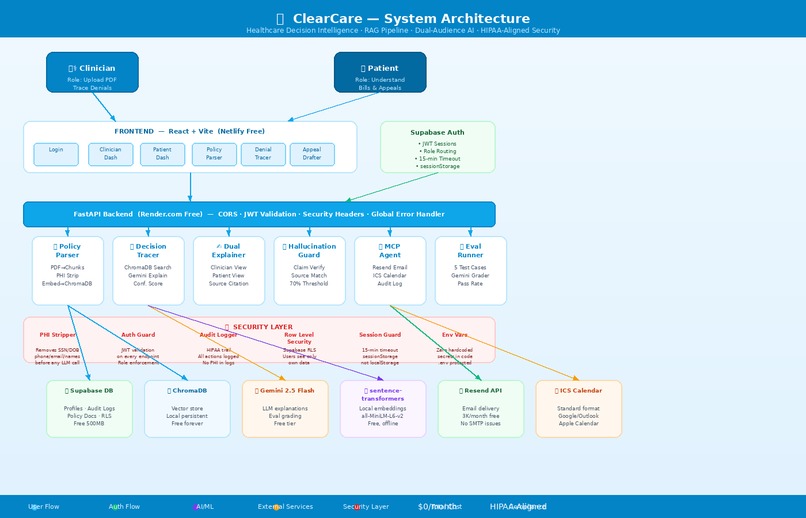Click the PHI Stripper security label
Screen dimensions: 806x518
click(x=58, y=335)
